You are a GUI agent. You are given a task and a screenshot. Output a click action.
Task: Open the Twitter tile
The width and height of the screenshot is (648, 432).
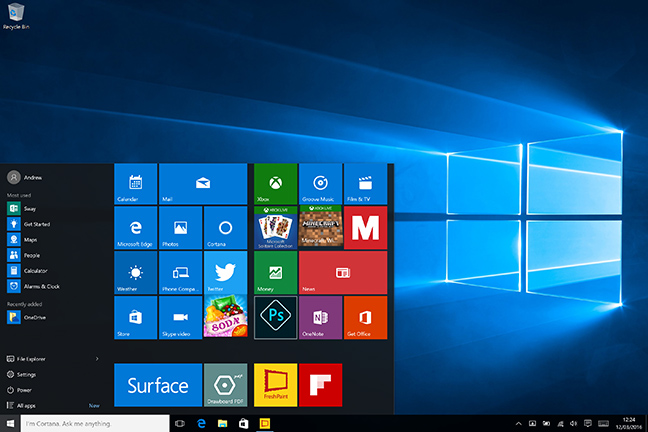point(226,272)
